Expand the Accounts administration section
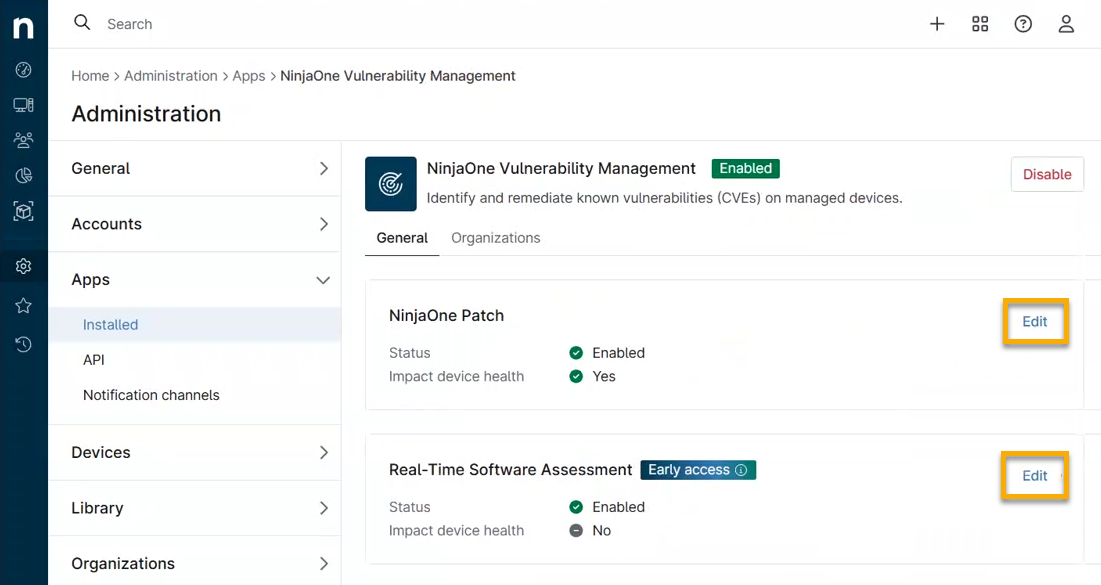Image resolution: width=1101 pixels, height=585 pixels. coord(195,224)
